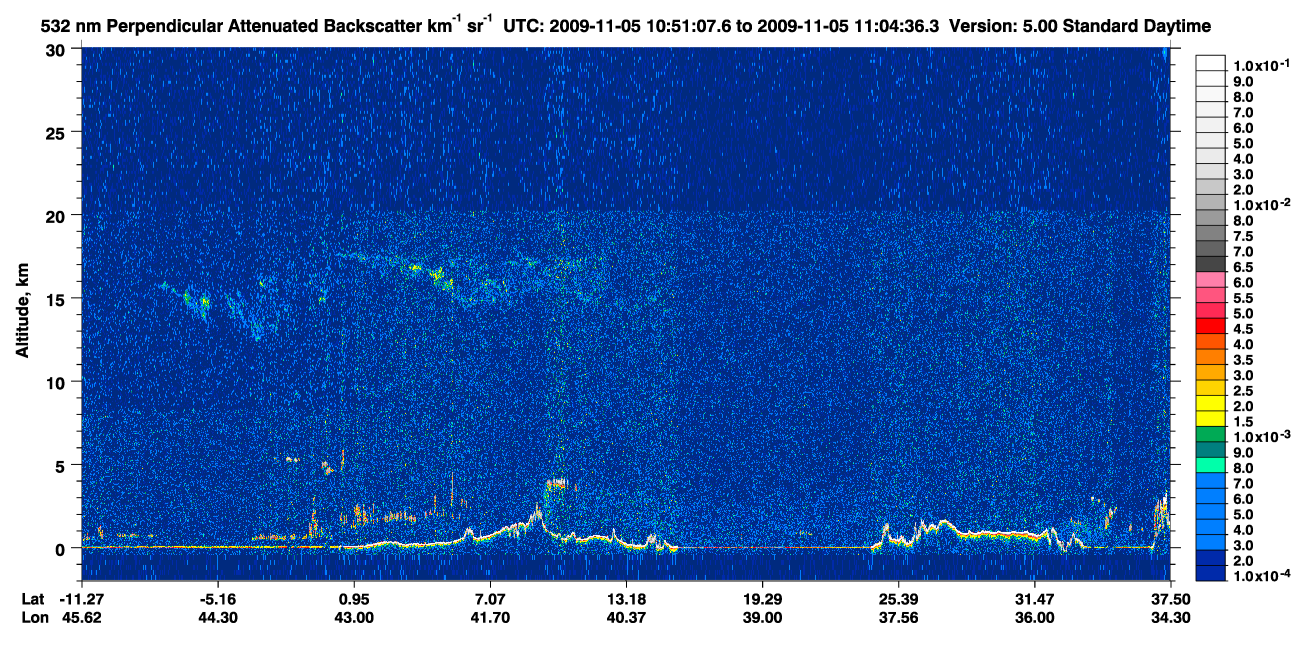Pick the topmost white swatch in the colorbar
The height and width of the screenshot is (667, 1300).
click(1211, 62)
